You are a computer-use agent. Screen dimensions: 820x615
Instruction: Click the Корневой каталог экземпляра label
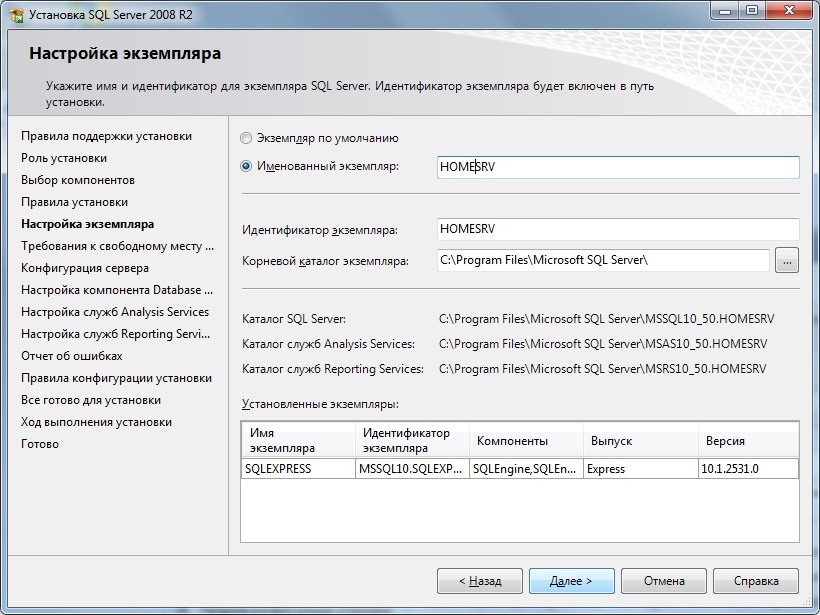[325, 261]
